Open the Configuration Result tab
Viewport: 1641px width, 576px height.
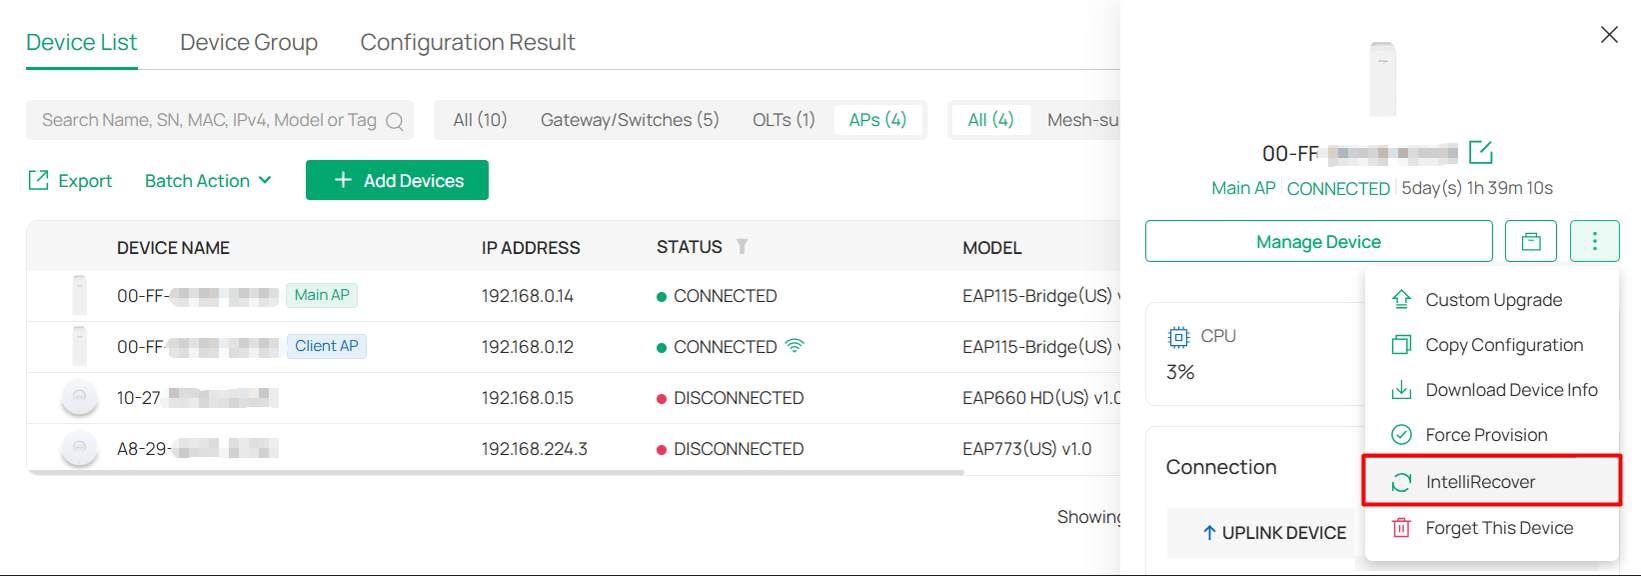pos(468,42)
